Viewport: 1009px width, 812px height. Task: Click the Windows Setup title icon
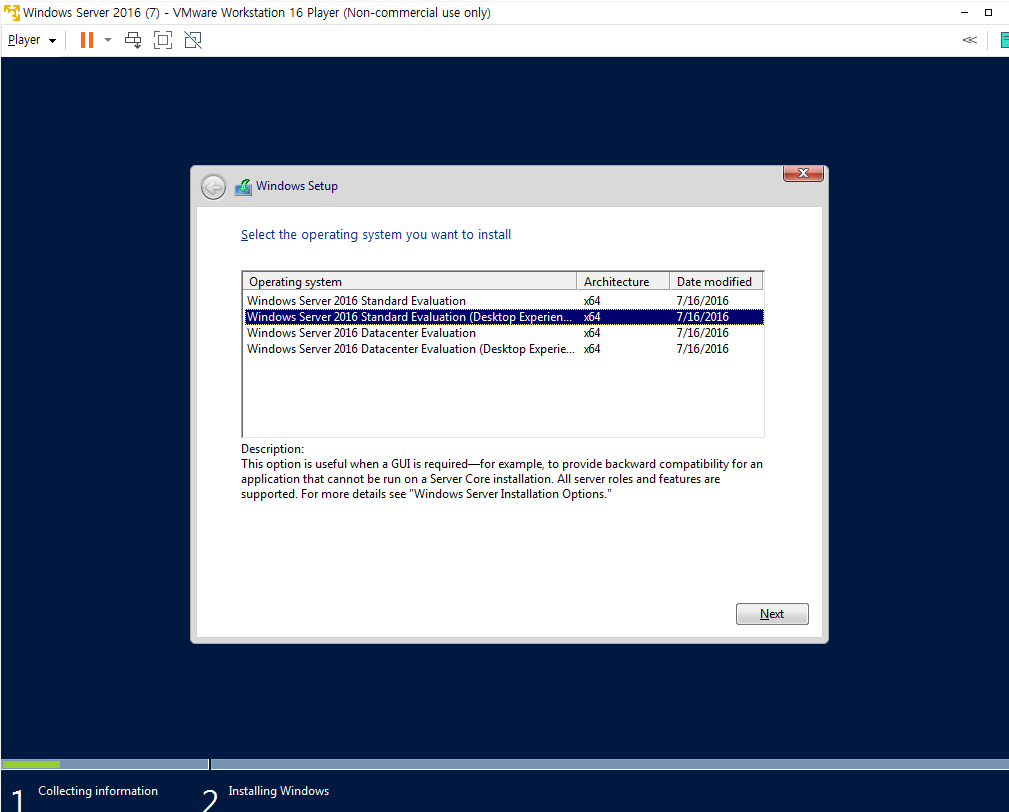[243, 187]
